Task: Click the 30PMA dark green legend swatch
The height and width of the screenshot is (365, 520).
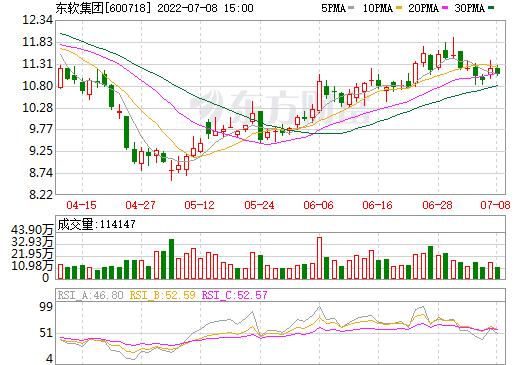Action: [491, 8]
